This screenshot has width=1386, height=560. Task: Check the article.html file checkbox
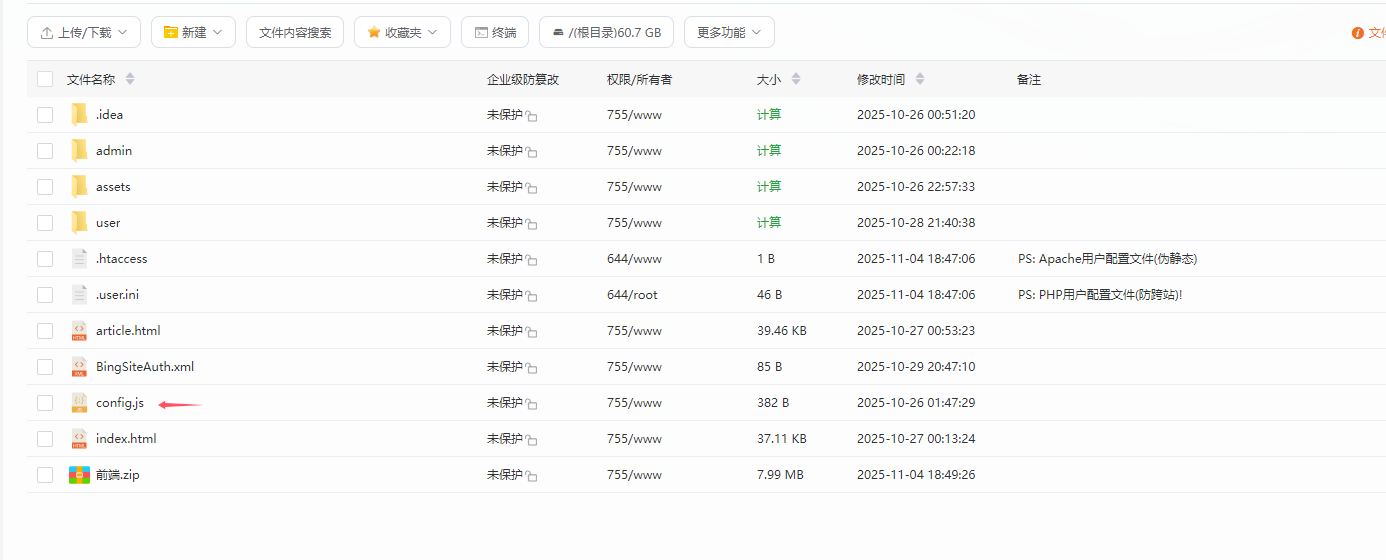(x=45, y=331)
